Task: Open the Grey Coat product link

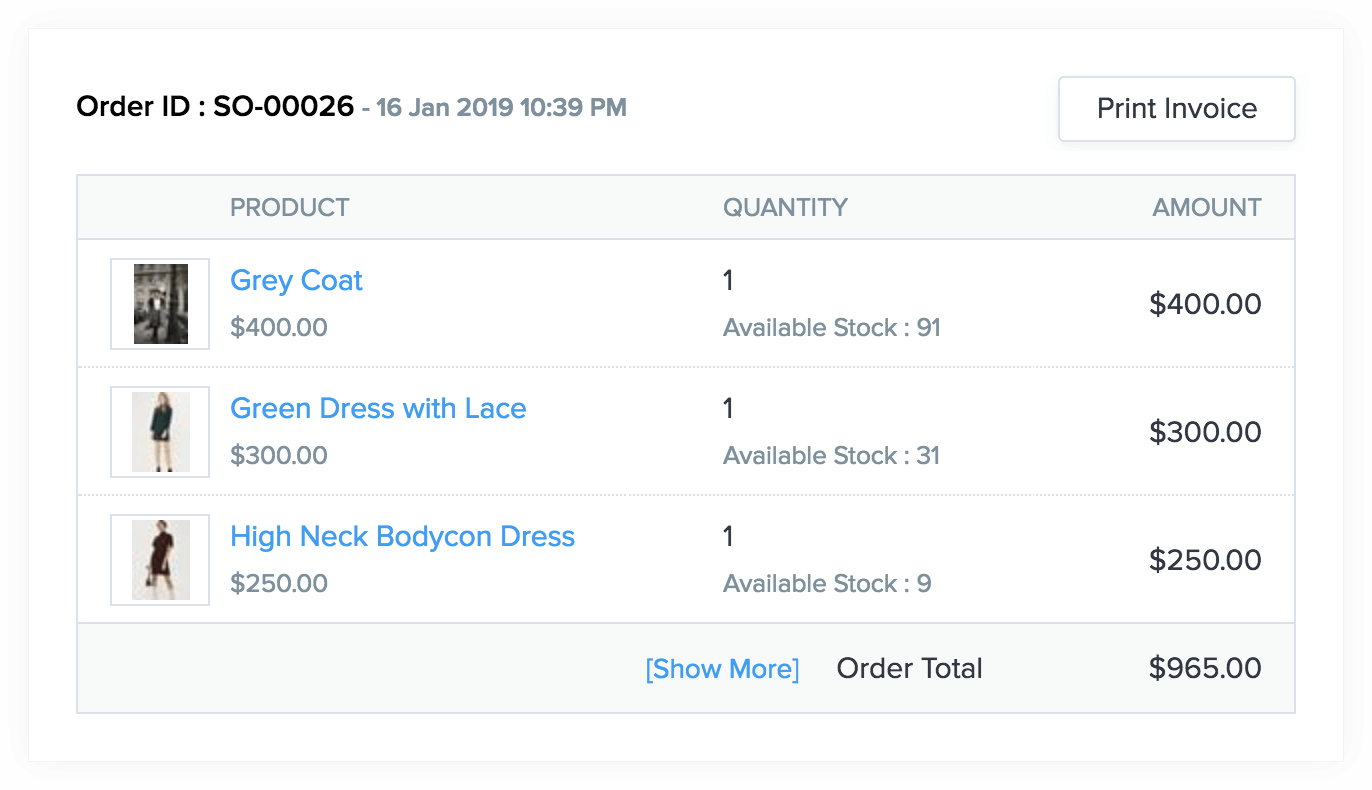Action: (x=296, y=281)
